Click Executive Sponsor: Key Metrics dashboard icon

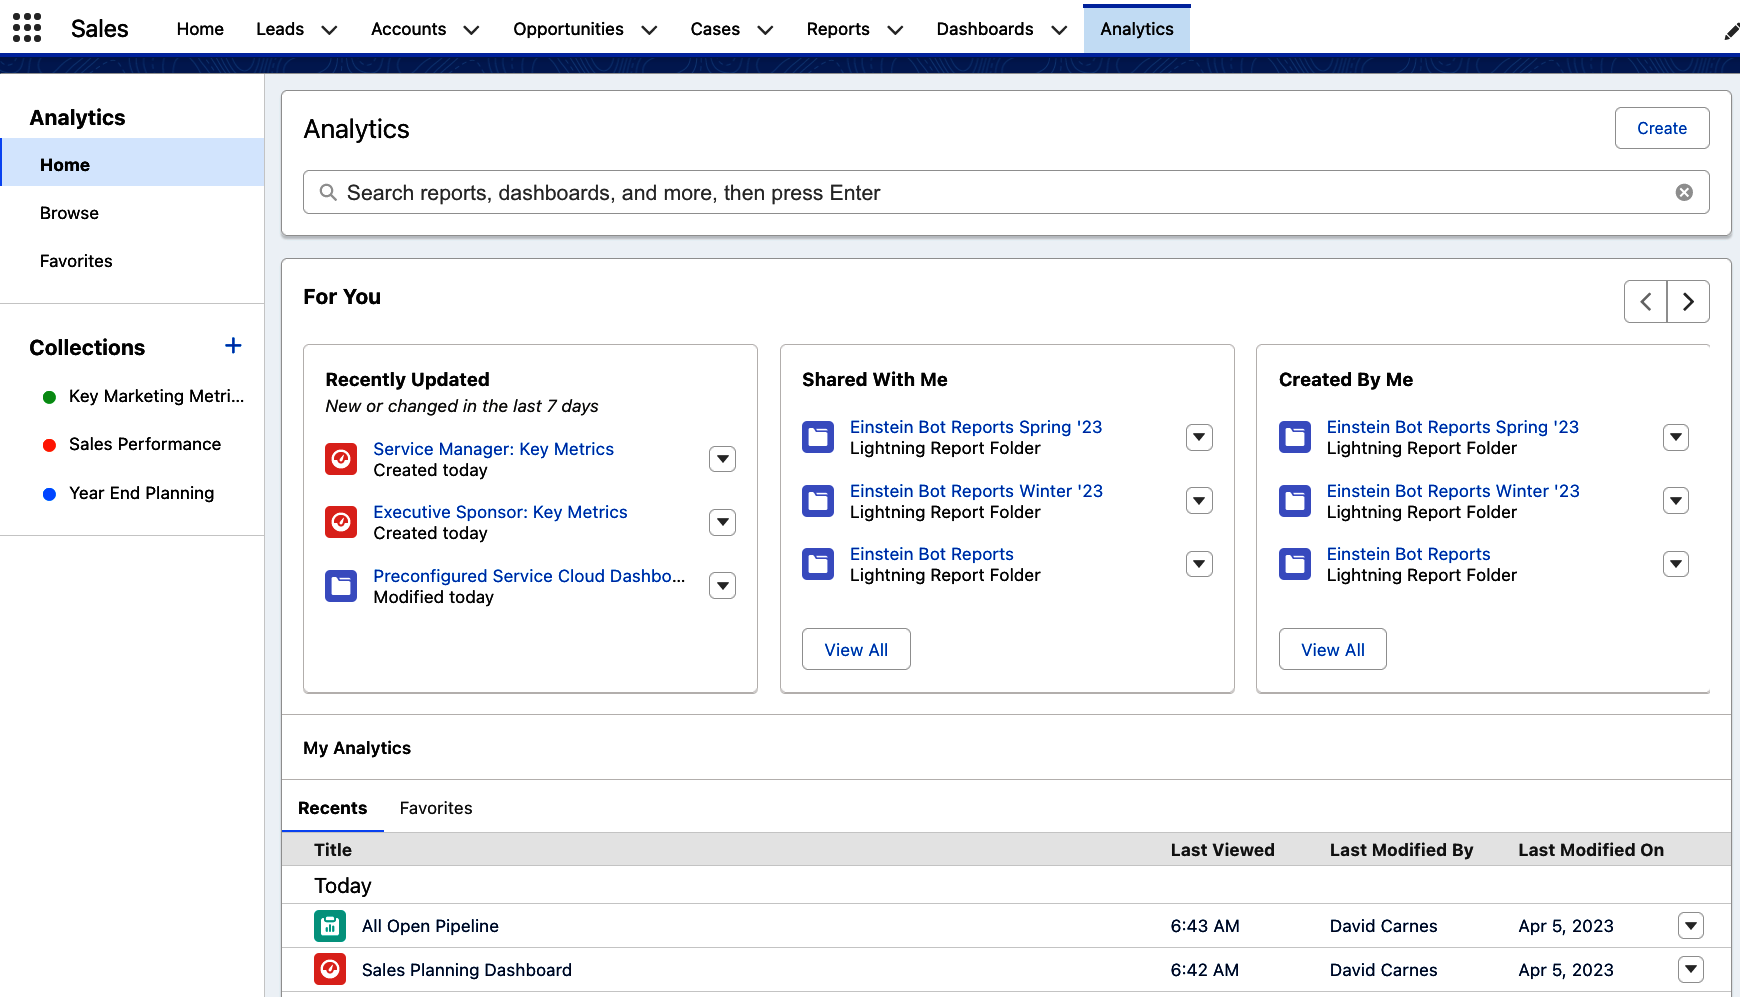click(341, 522)
